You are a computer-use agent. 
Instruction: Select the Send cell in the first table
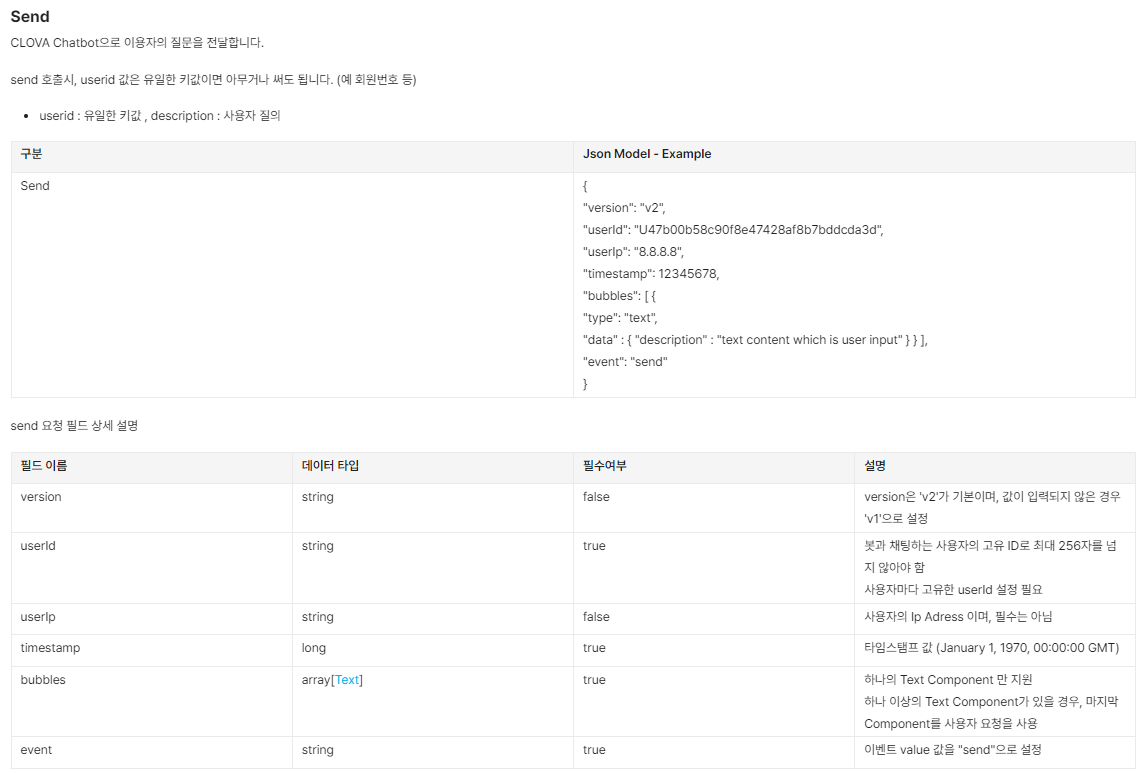[x=35, y=186]
